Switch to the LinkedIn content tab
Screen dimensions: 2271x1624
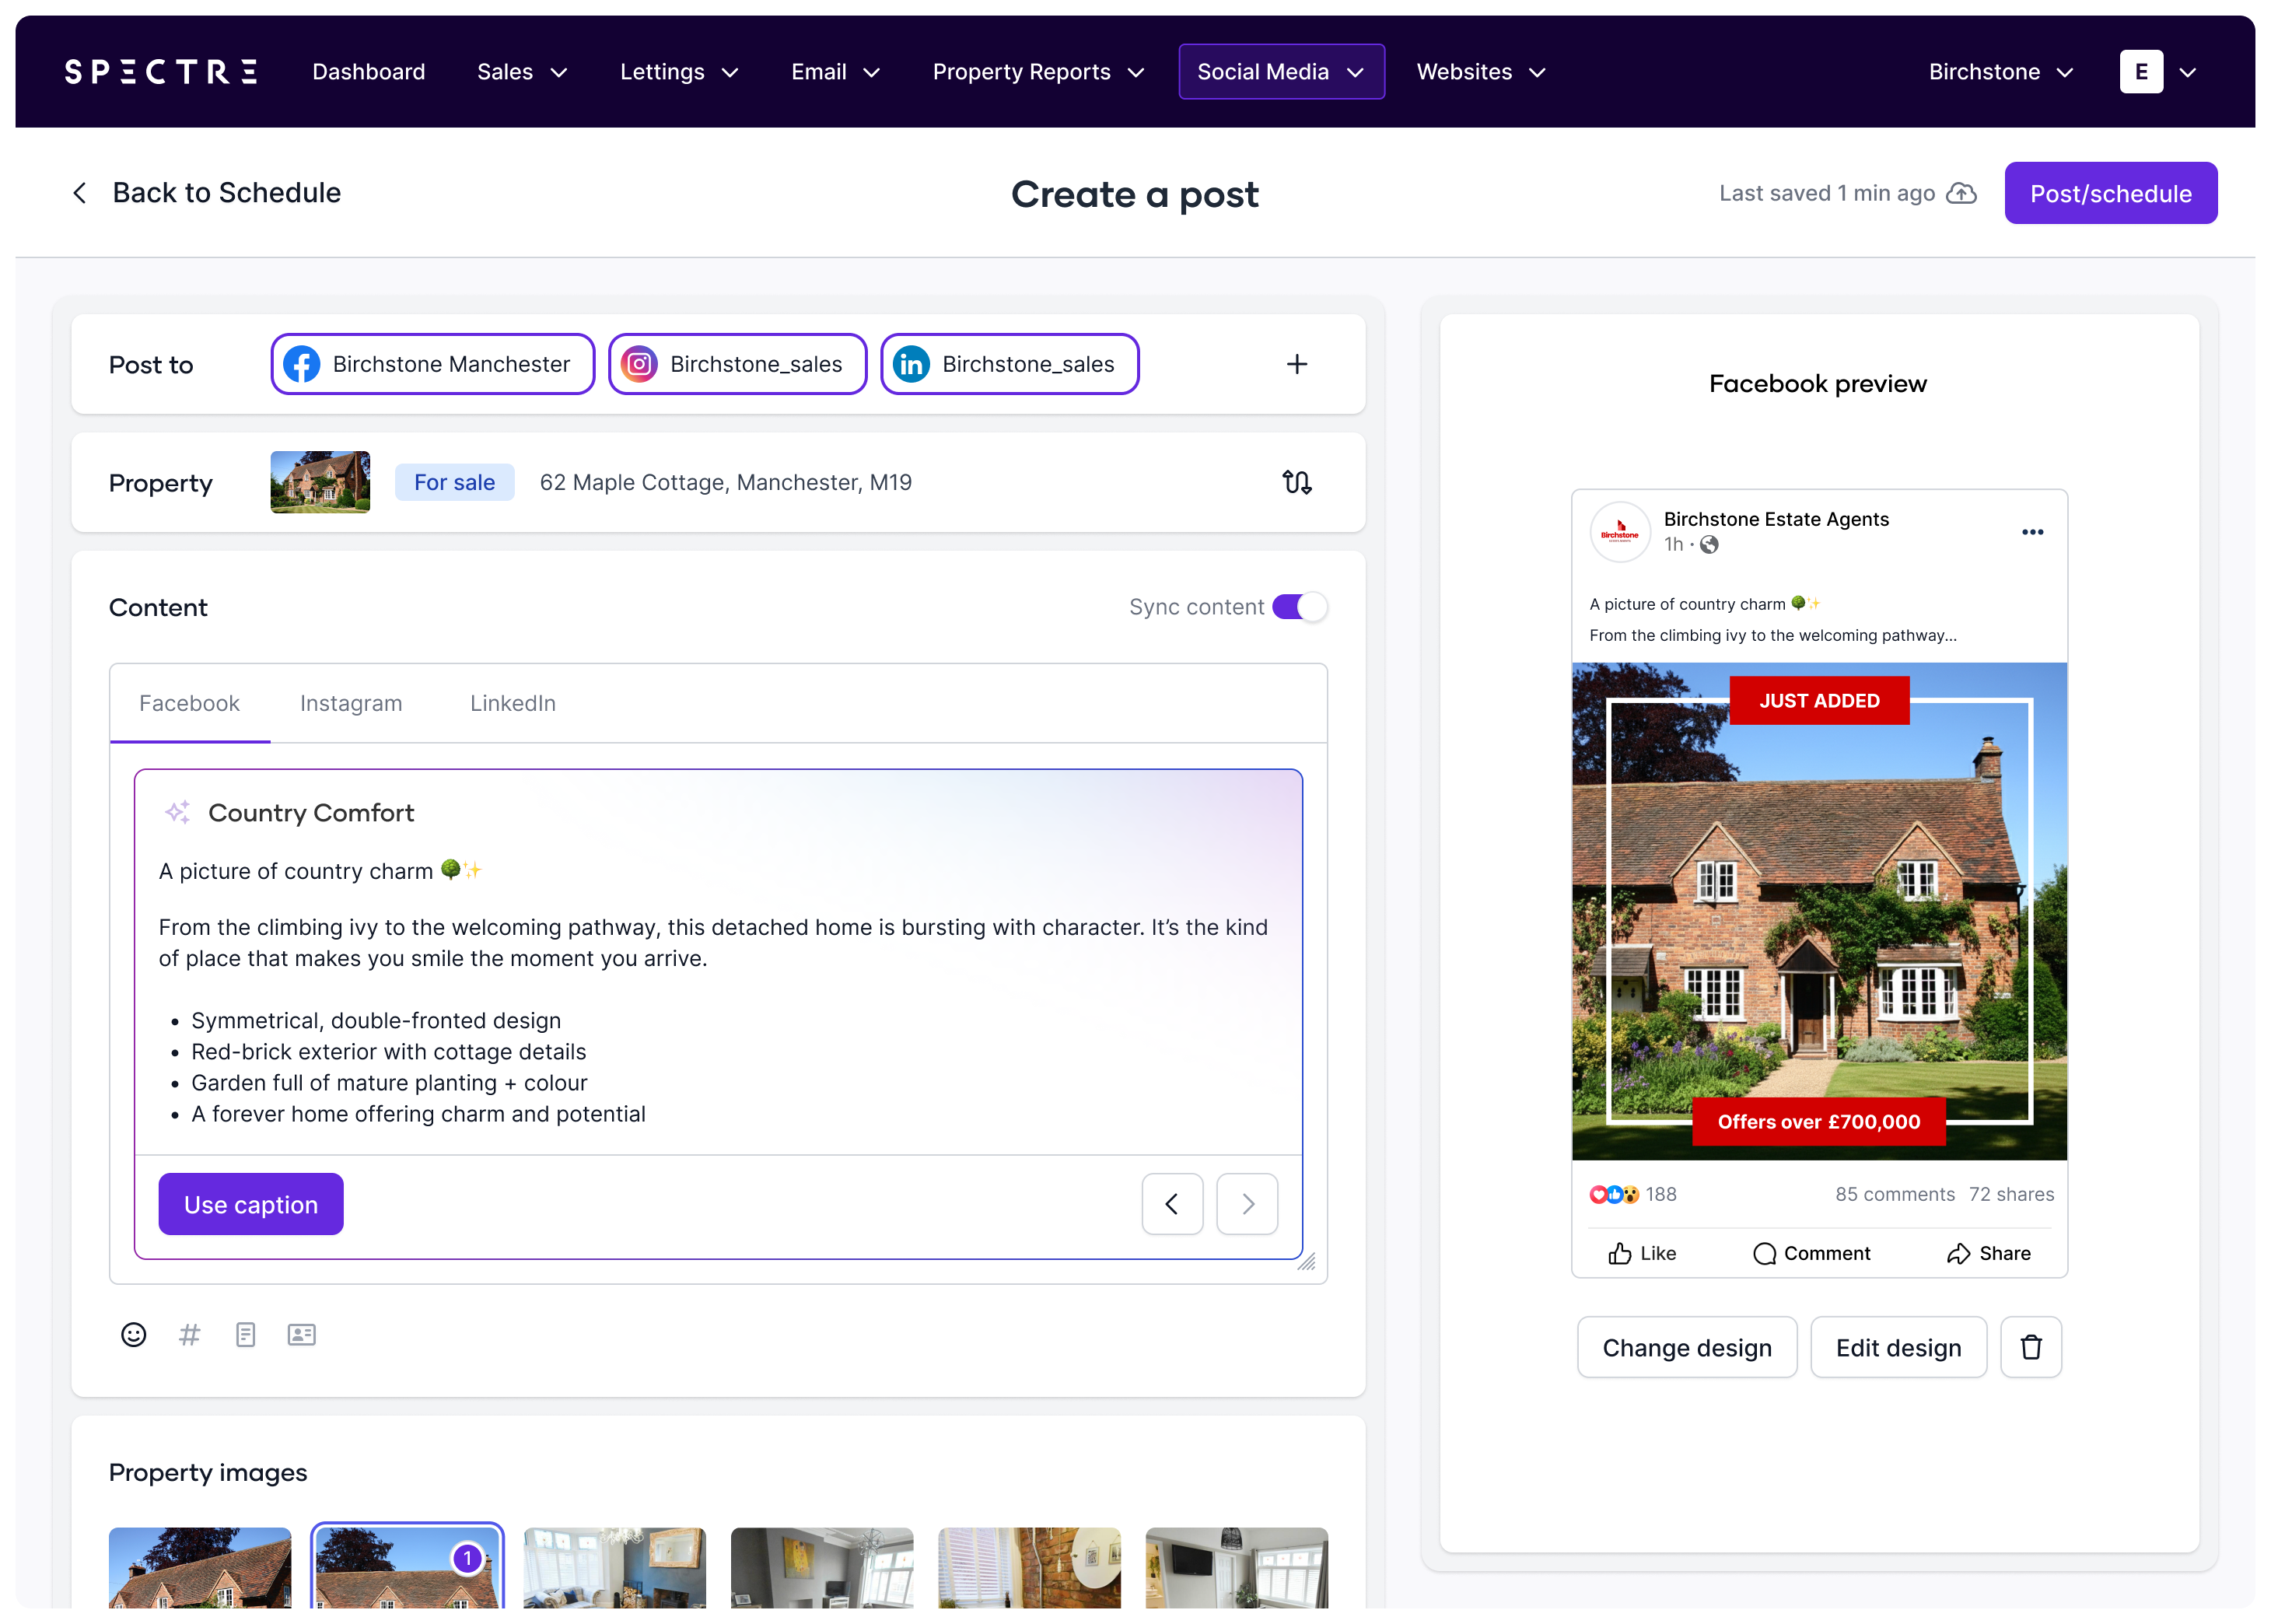pos(512,703)
